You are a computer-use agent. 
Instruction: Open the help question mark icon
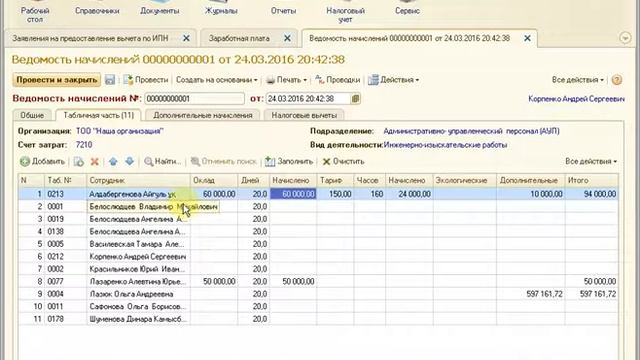click(617, 80)
